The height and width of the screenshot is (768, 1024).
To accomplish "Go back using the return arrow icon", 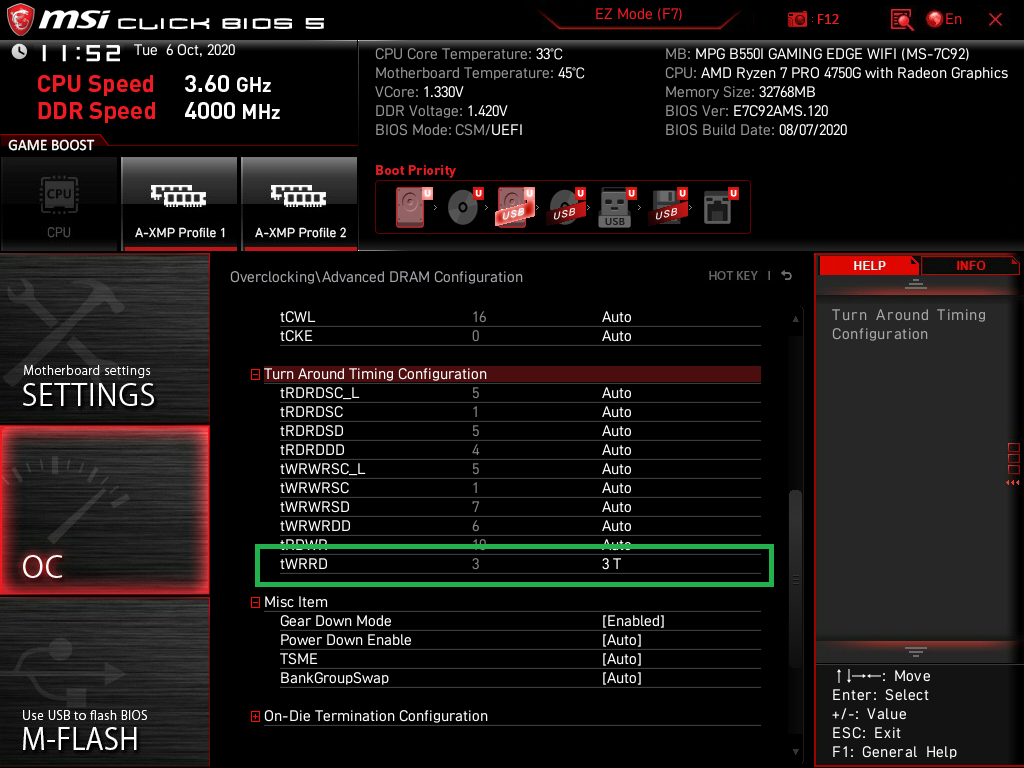I will 787,276.
